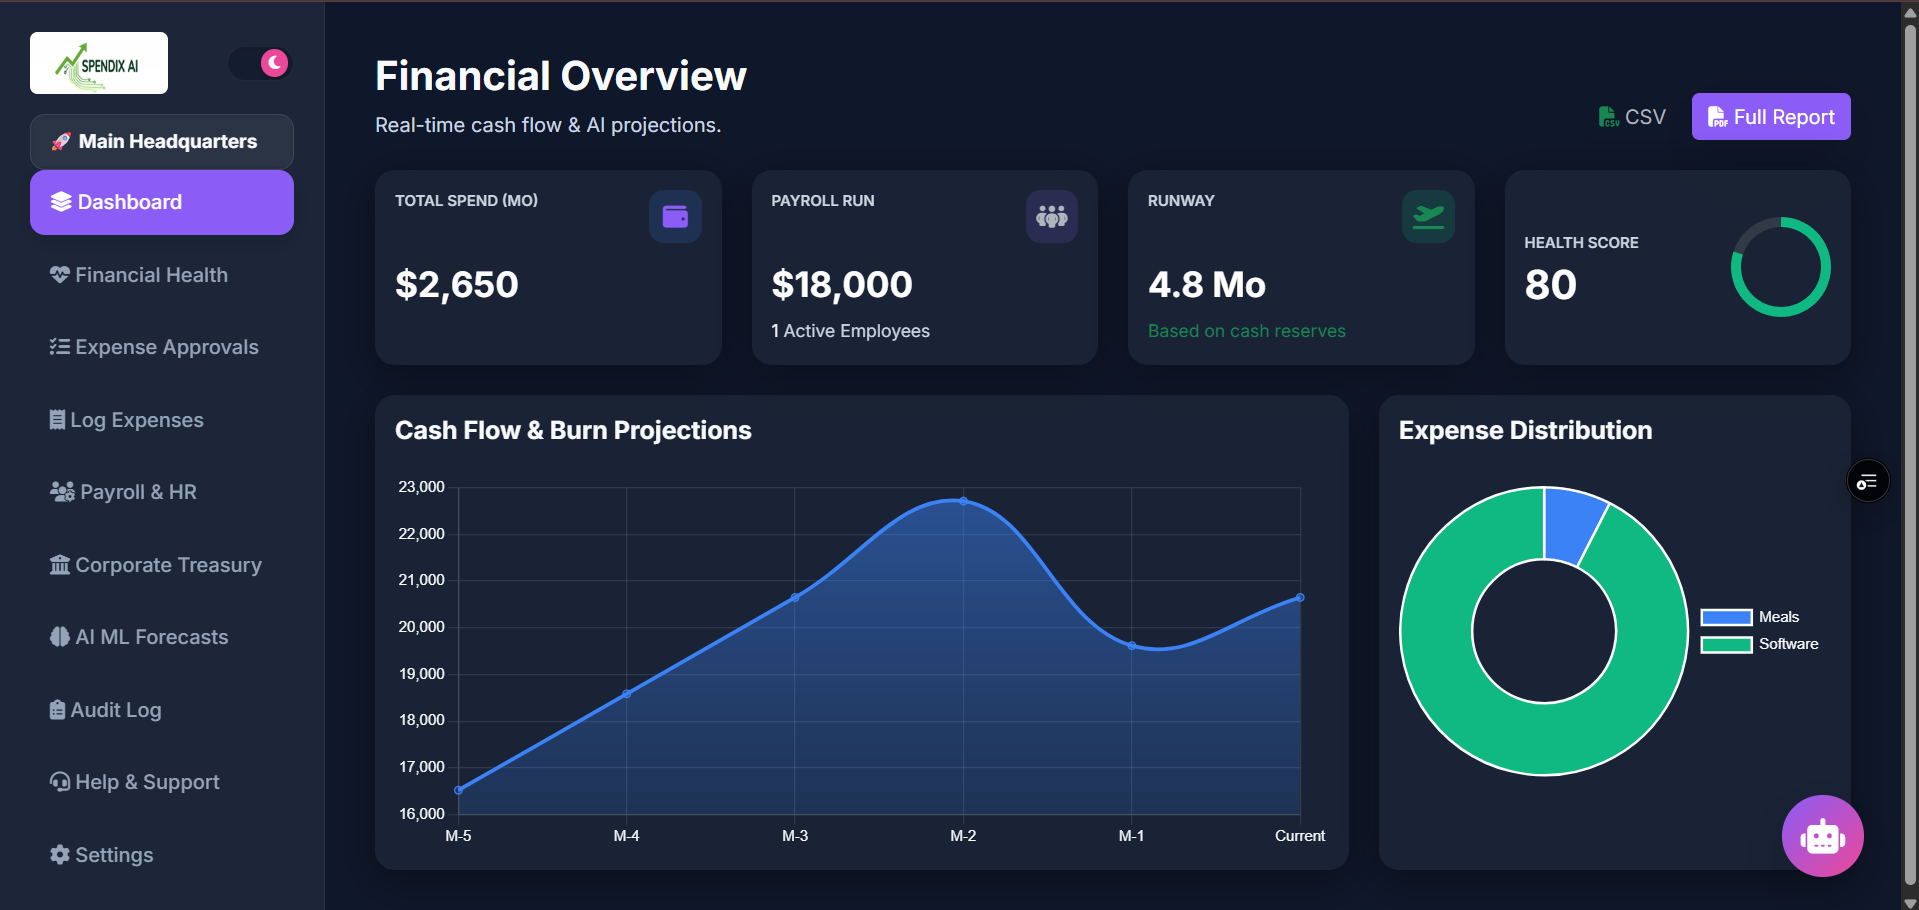The height and width of the screenshot is (910, 1919).
Task: Open Expense Approvals from sidebar
Action: point(166,346)
